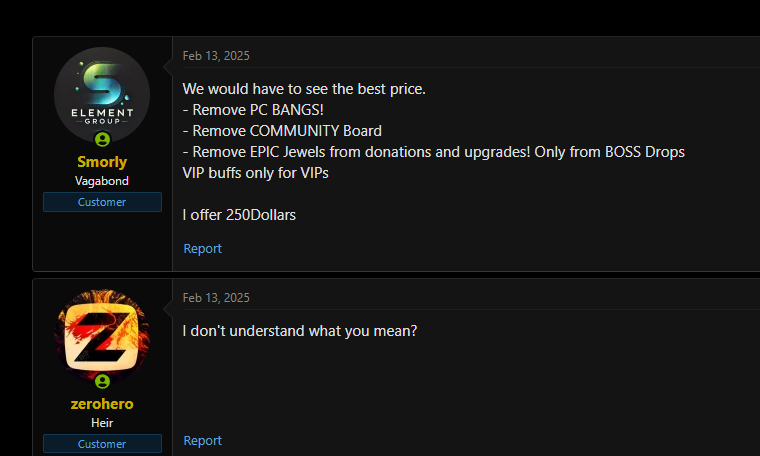Image resolution: width=760 pixels, height=456 pixels.
Task: Click 'We would have to see the best price' text
Action: click(304, 89)
